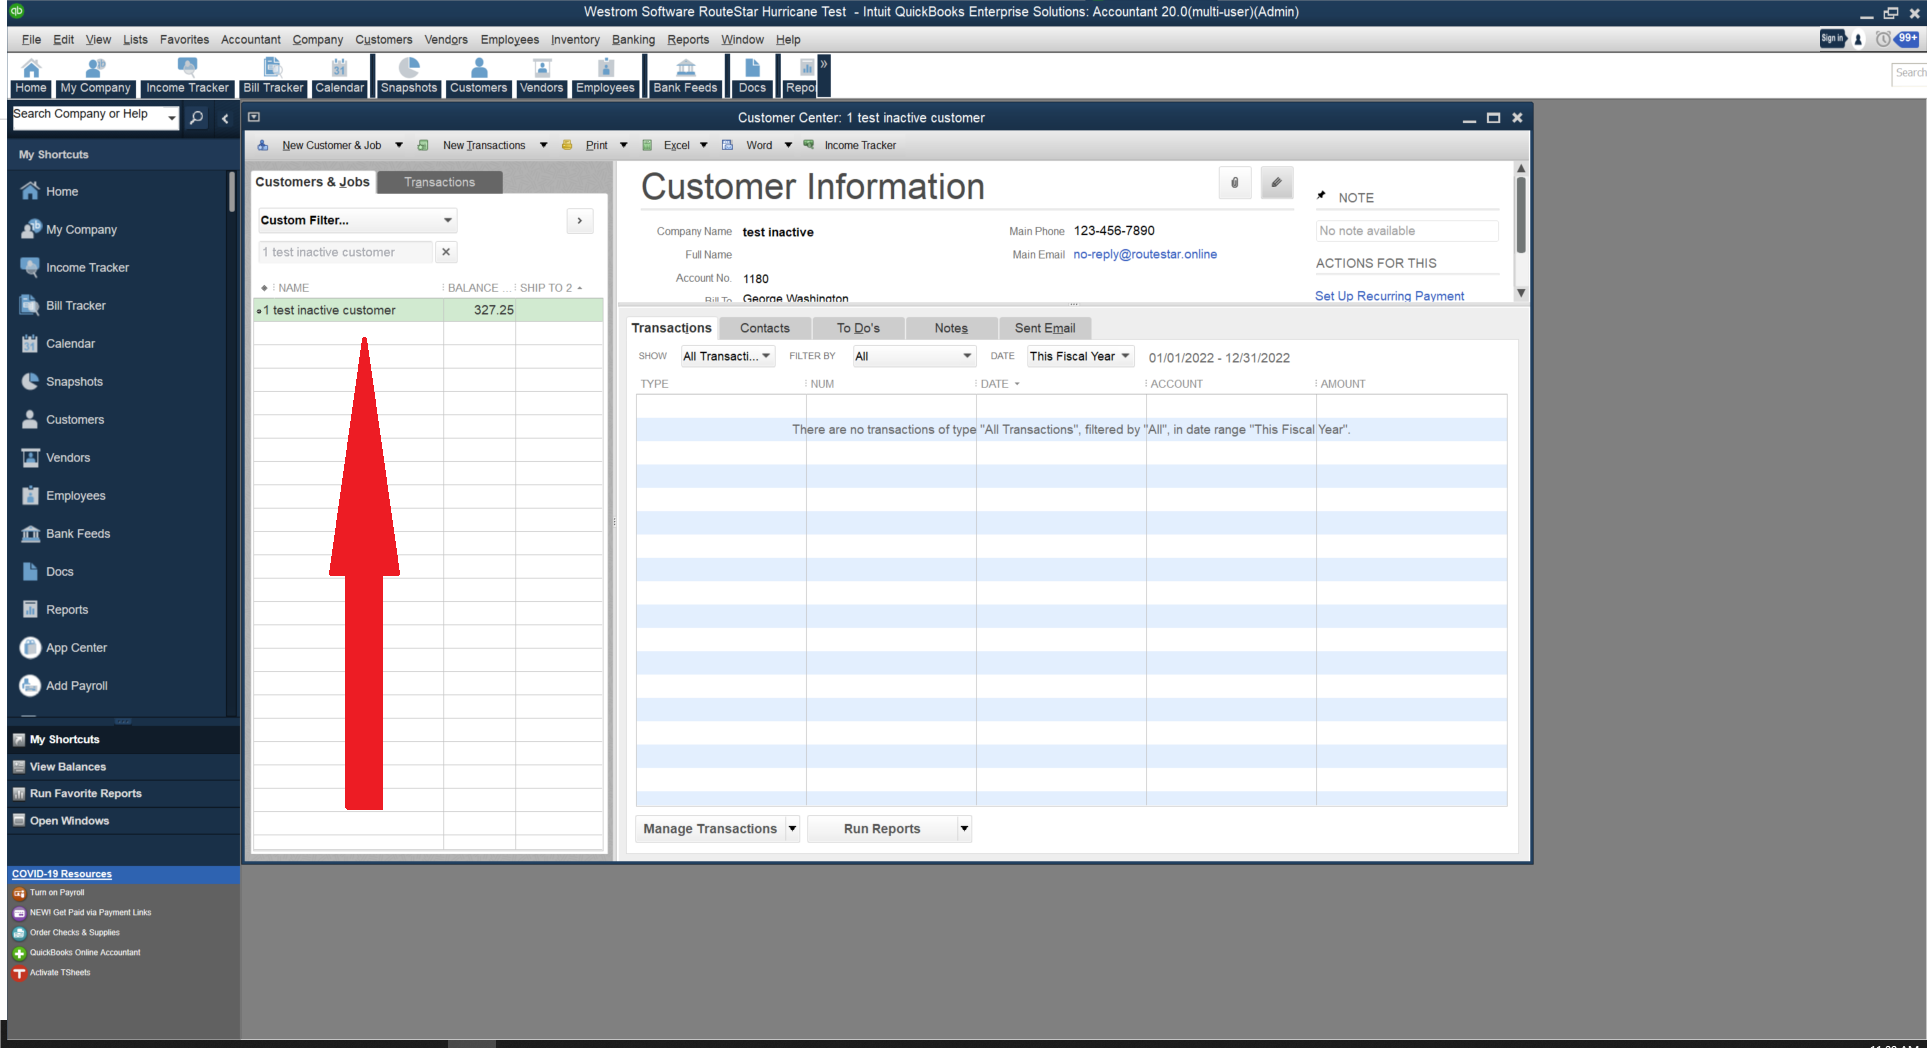
Task: Click the Set Up Recurring Payment link
Action: pyautogui.click(x=1389, y=296)
